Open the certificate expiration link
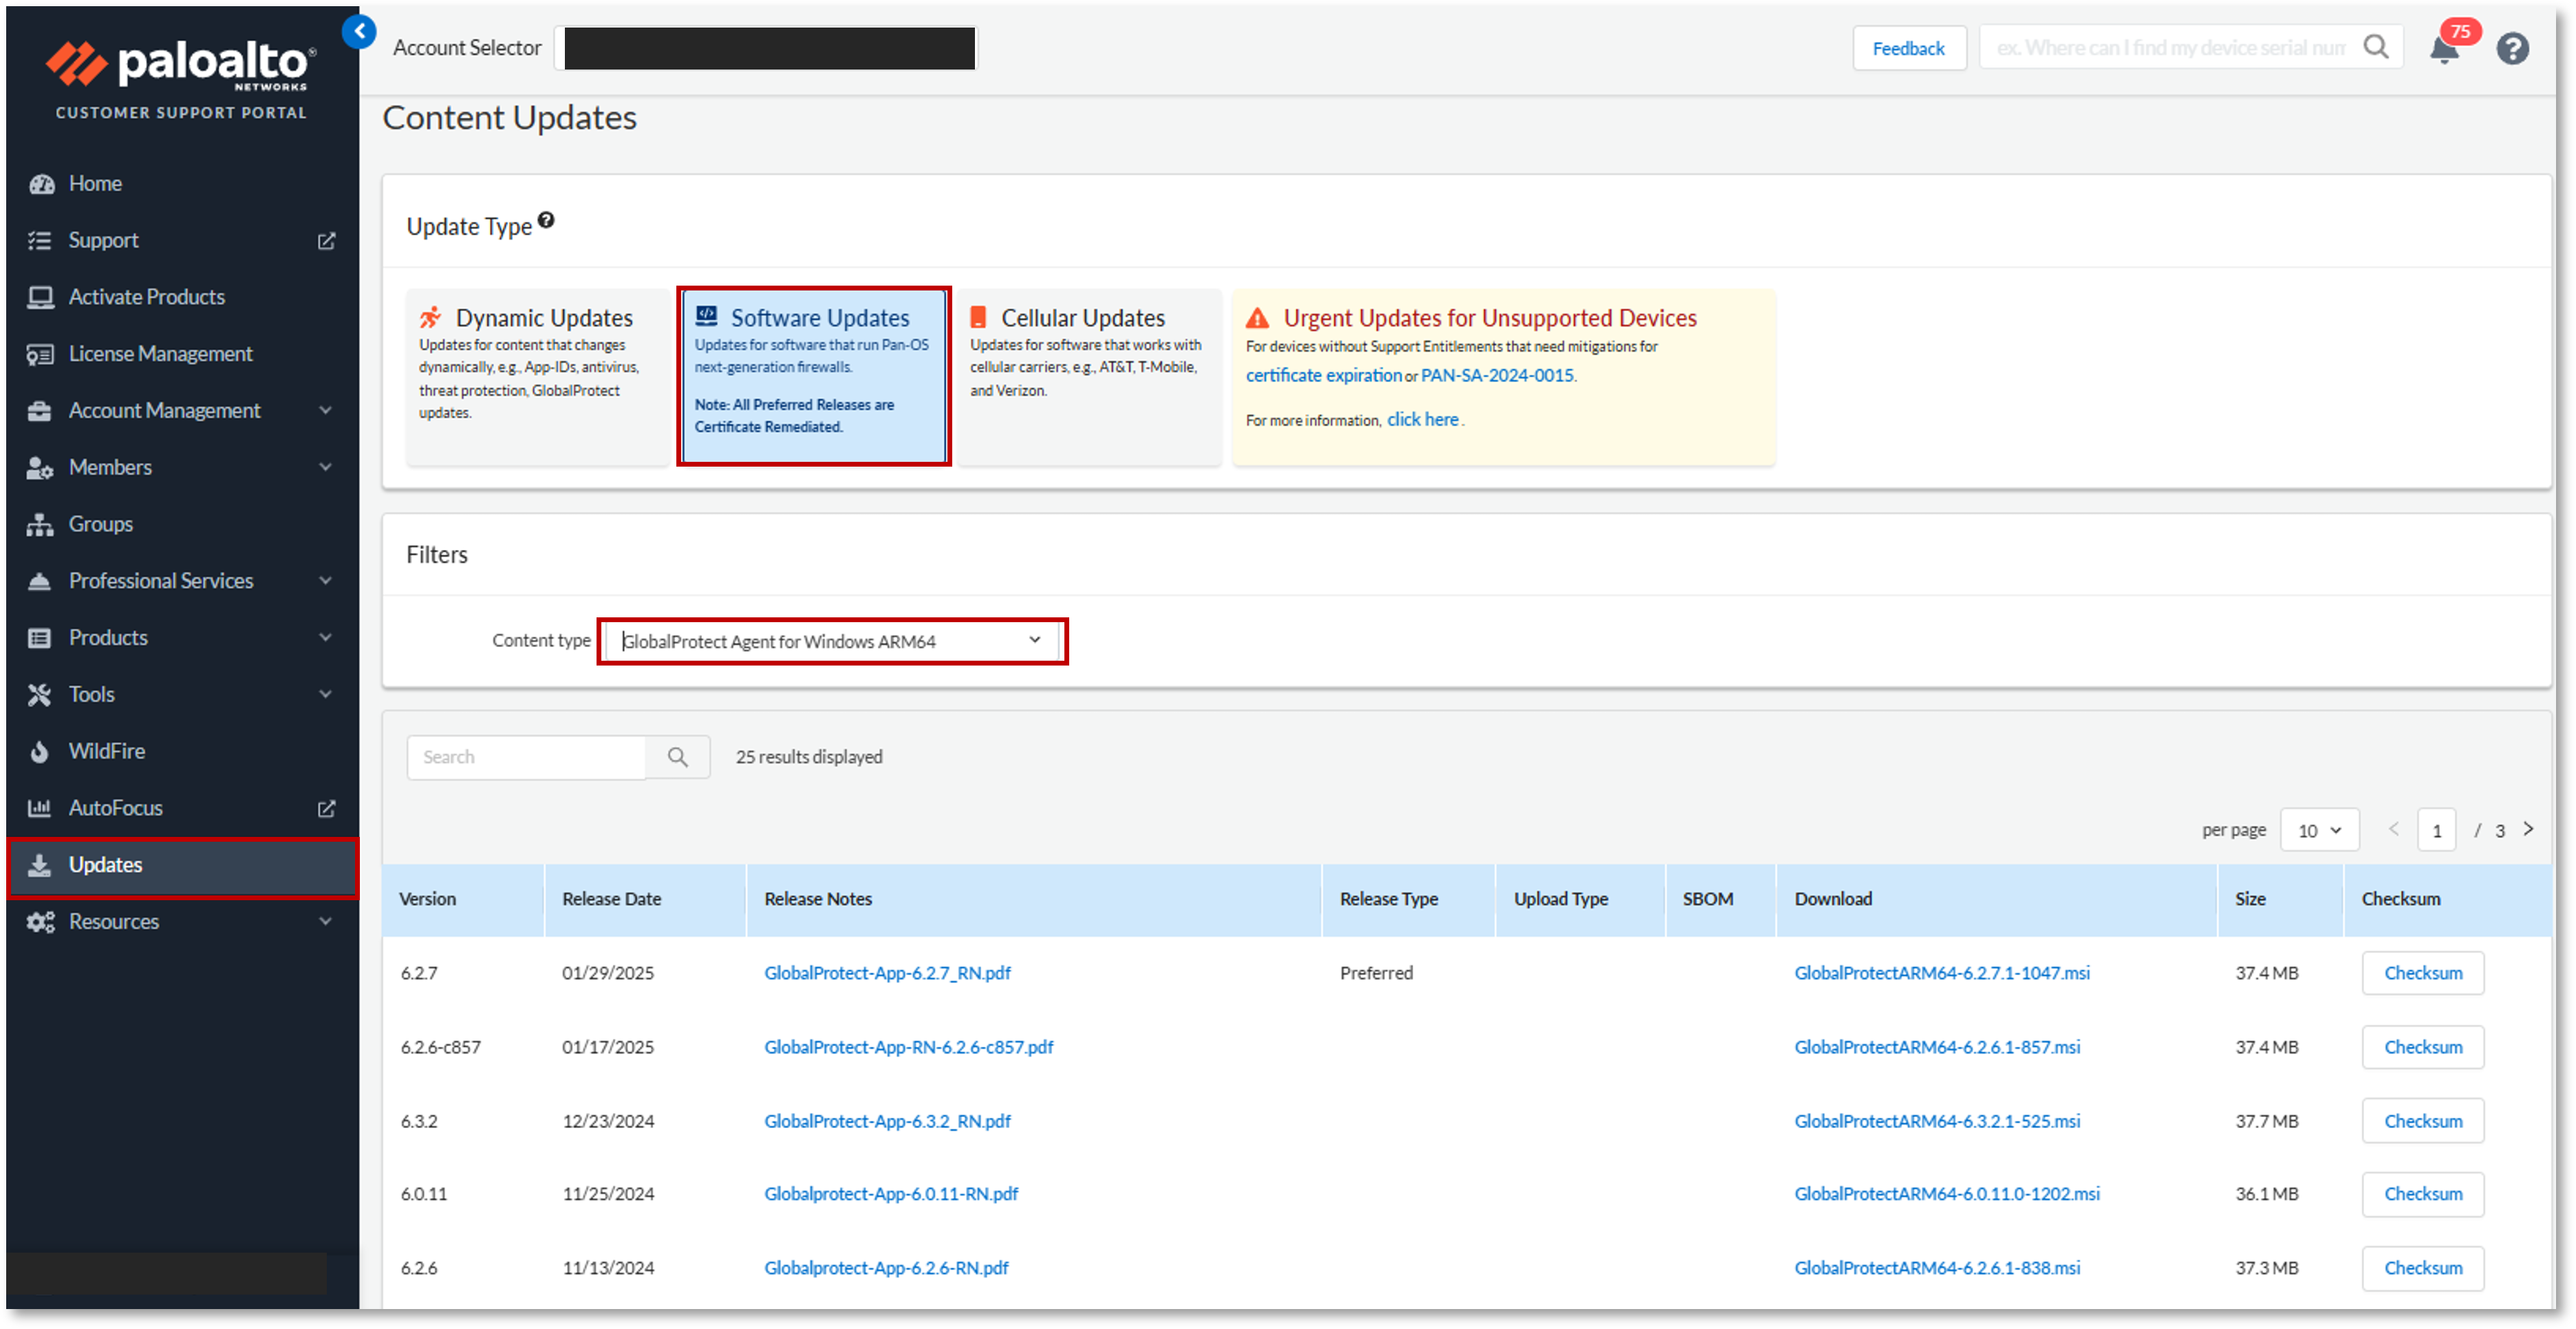Image resolution: width=2576 pixels, height=1329 pixels. [1323, 376]
